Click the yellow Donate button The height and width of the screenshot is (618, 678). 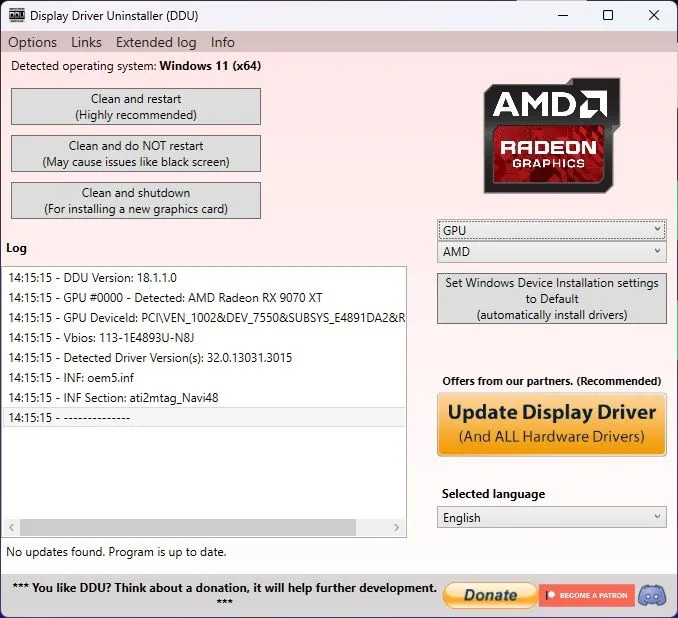coord(489,595)
